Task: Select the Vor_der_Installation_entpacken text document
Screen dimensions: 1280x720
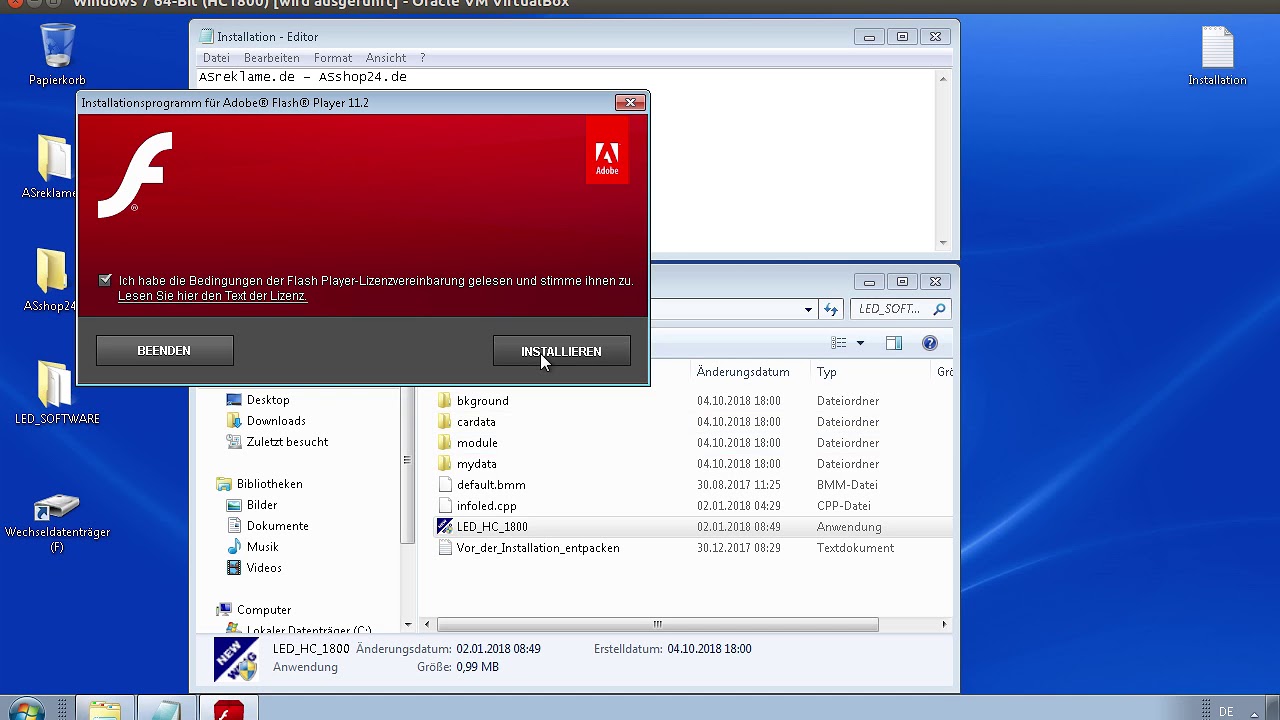Action: pyautogui.click(x=538, y=548)
